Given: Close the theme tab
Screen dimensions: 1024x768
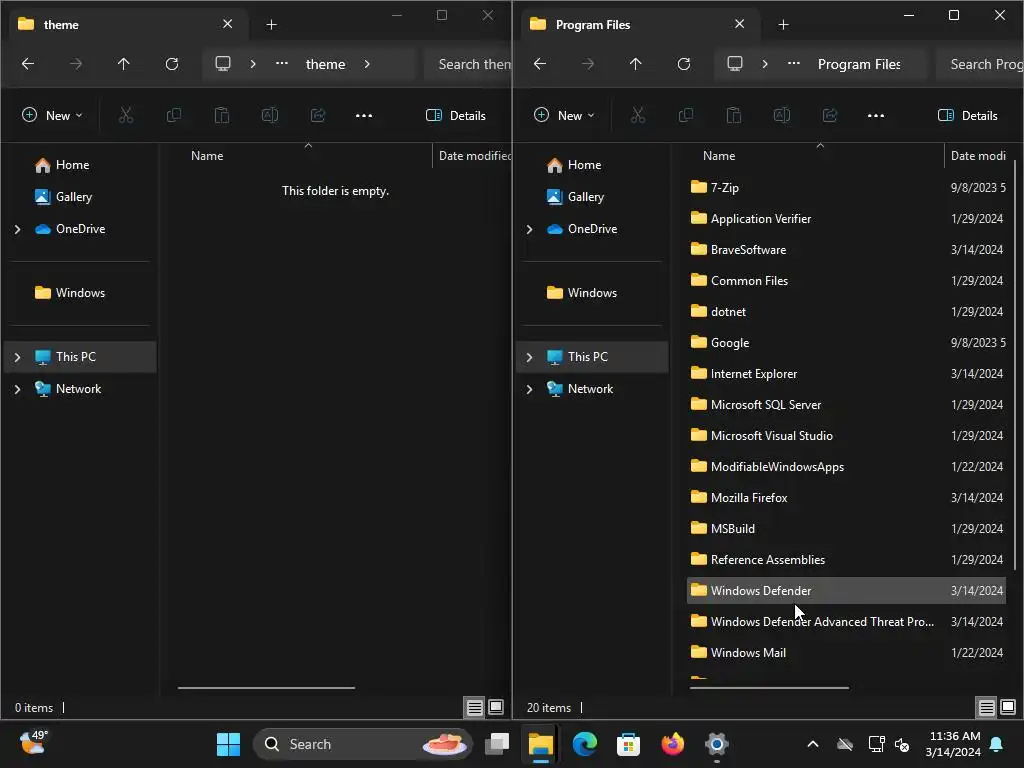Looking at the screenshot, I should [x=227, y=24].
